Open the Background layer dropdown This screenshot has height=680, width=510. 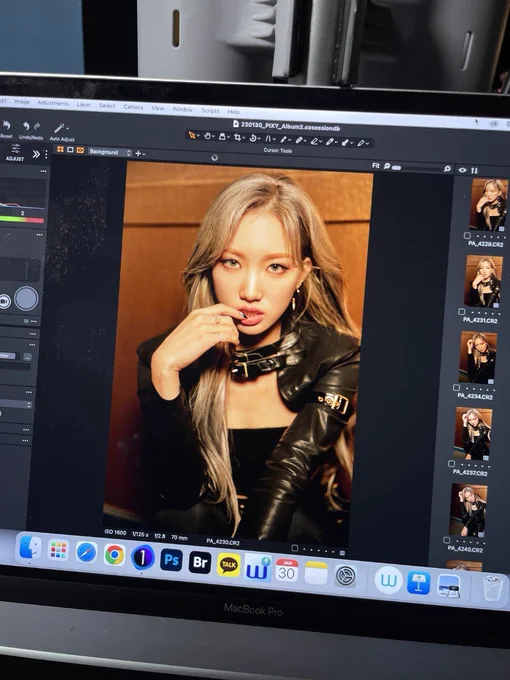point(110,152)
